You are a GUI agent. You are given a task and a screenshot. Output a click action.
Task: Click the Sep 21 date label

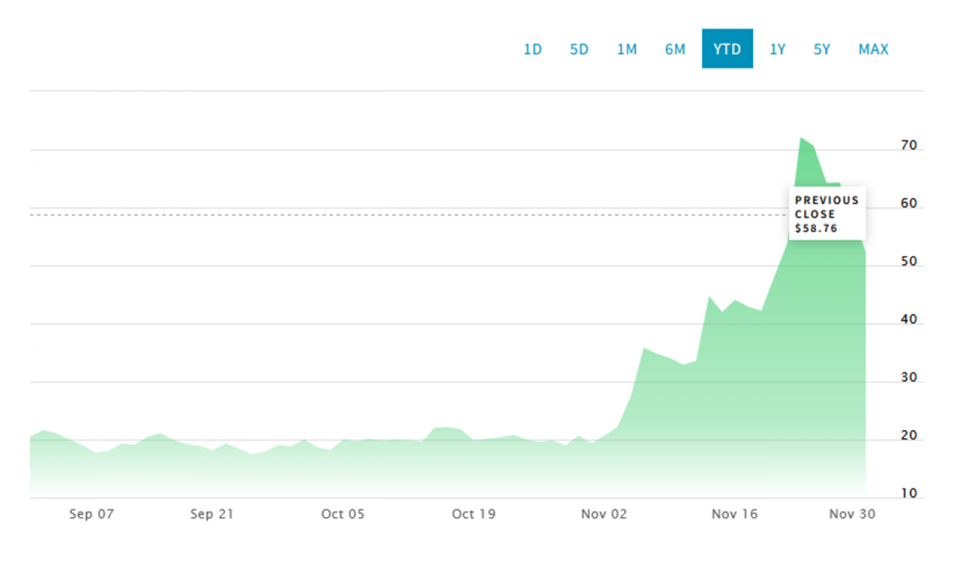click(211, 515)
